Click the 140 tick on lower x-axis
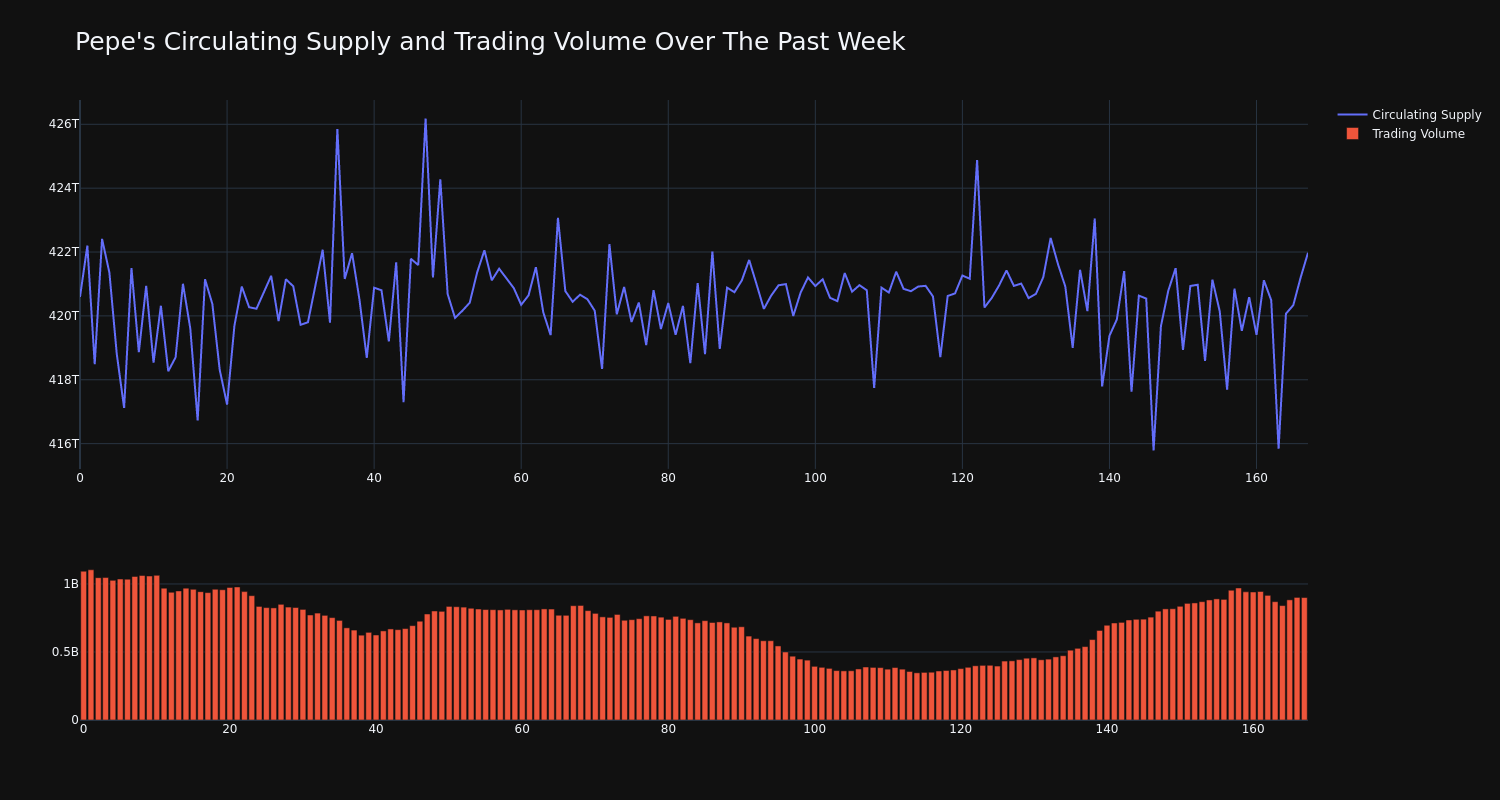The width and height of the screenshot is (1500, 800). click(1107, 729)
